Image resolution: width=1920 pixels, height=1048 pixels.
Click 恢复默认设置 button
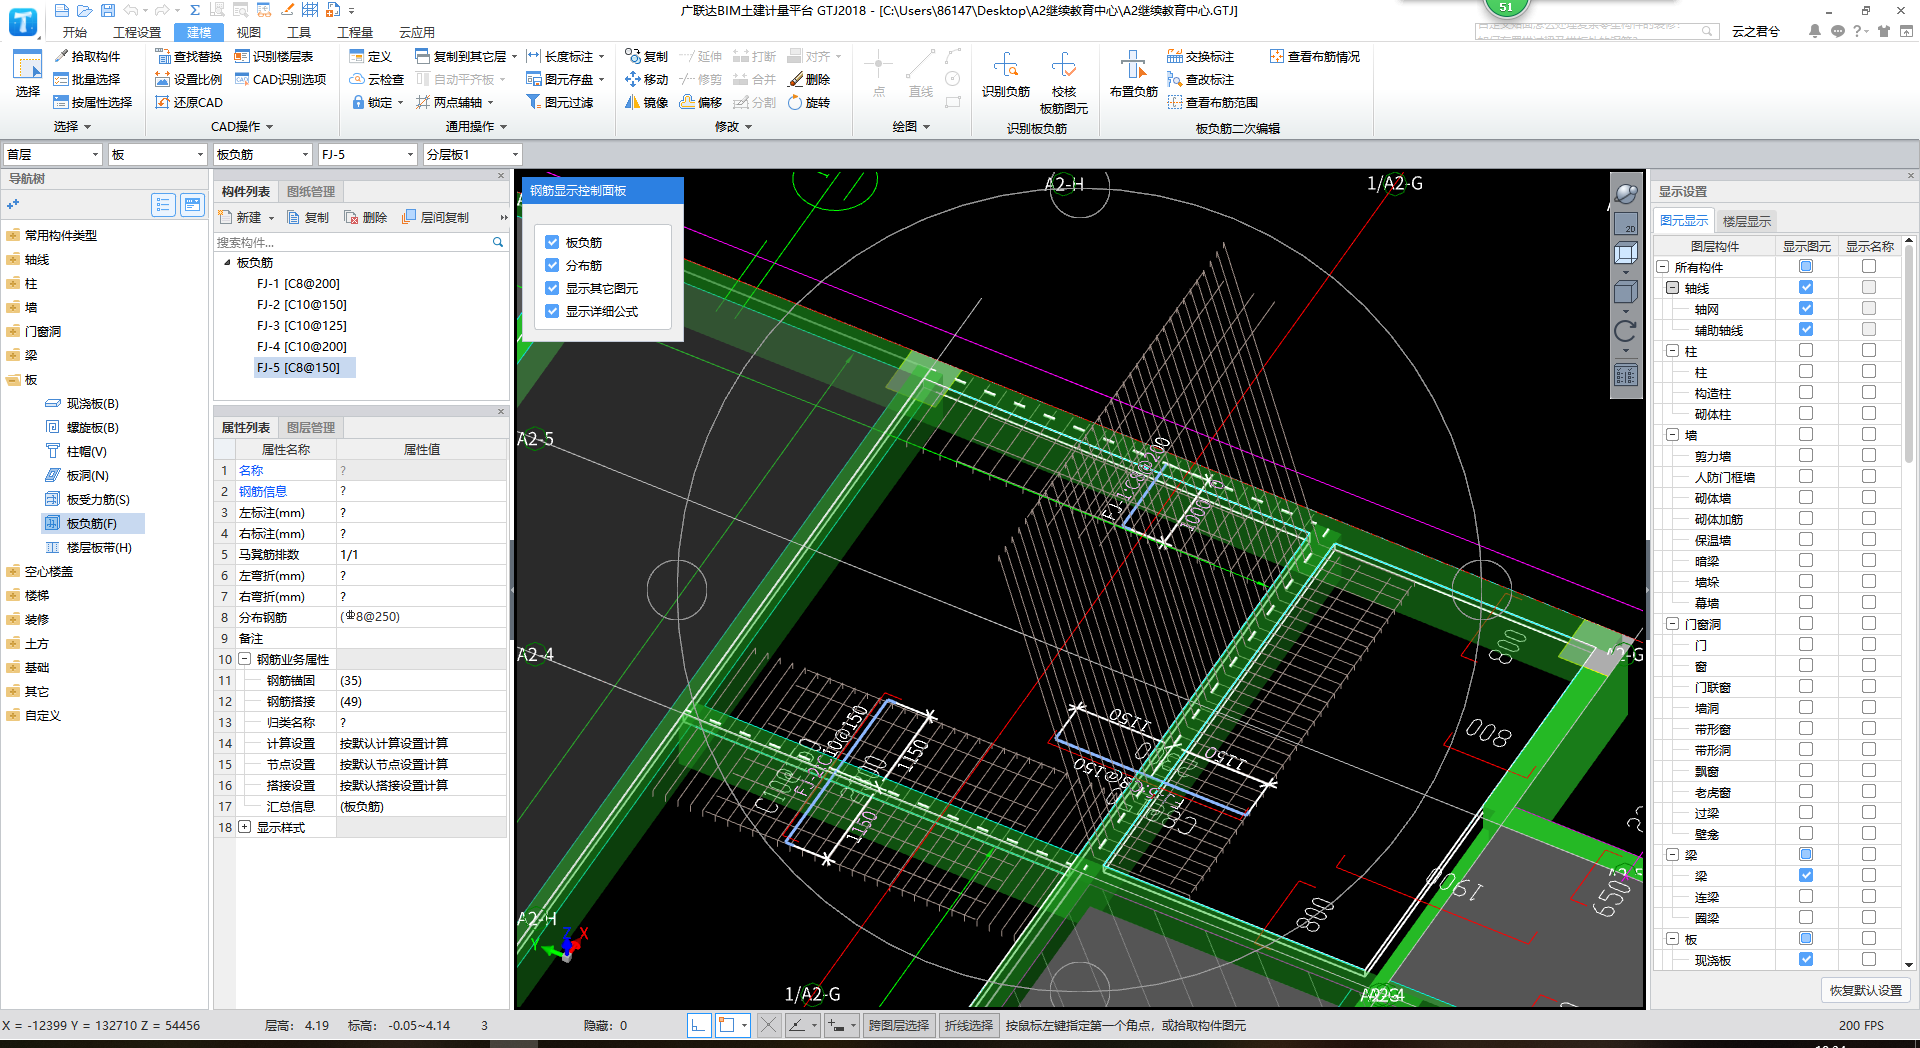pos(1866,990)
